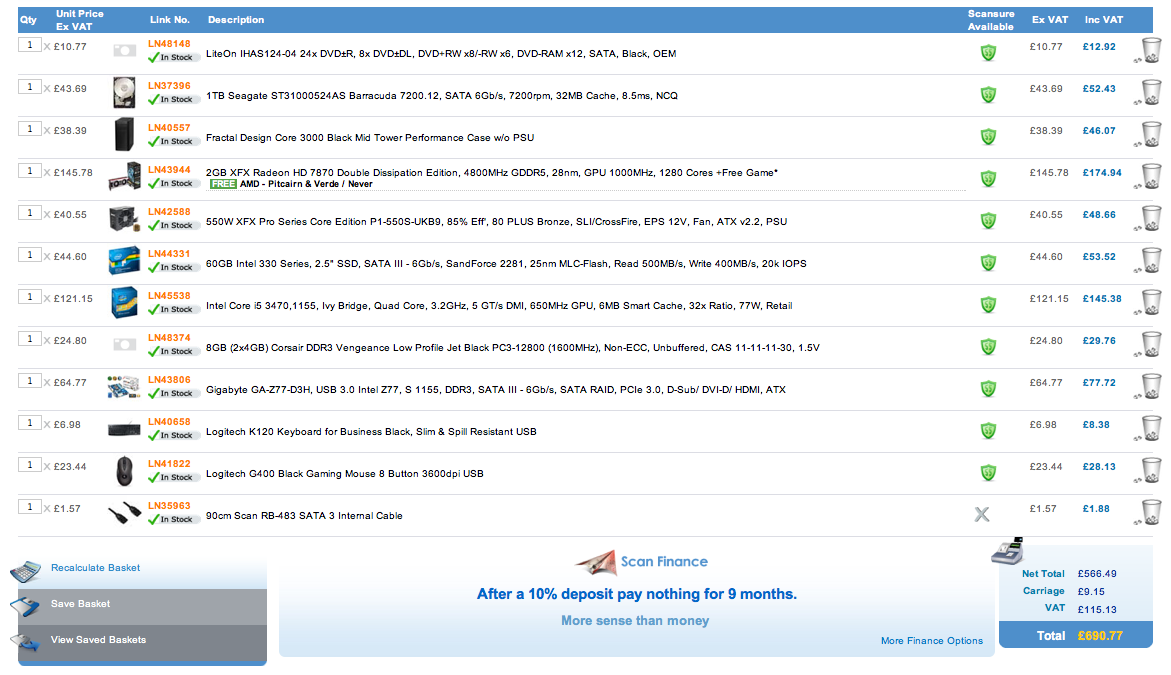Viewport: 1171px width, 675px height.
Task: Open link number LN48148
Action: coord(170,44)
